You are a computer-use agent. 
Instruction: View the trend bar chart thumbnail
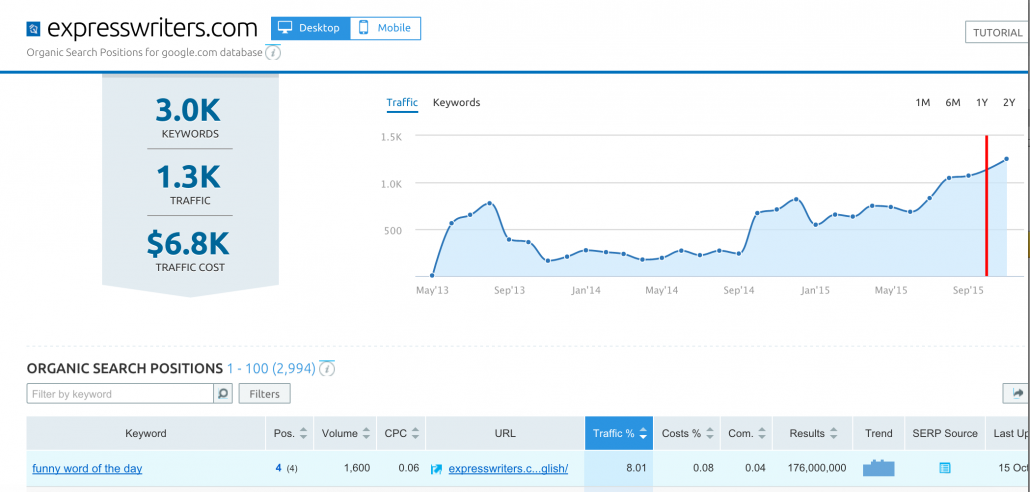[878, 468]
